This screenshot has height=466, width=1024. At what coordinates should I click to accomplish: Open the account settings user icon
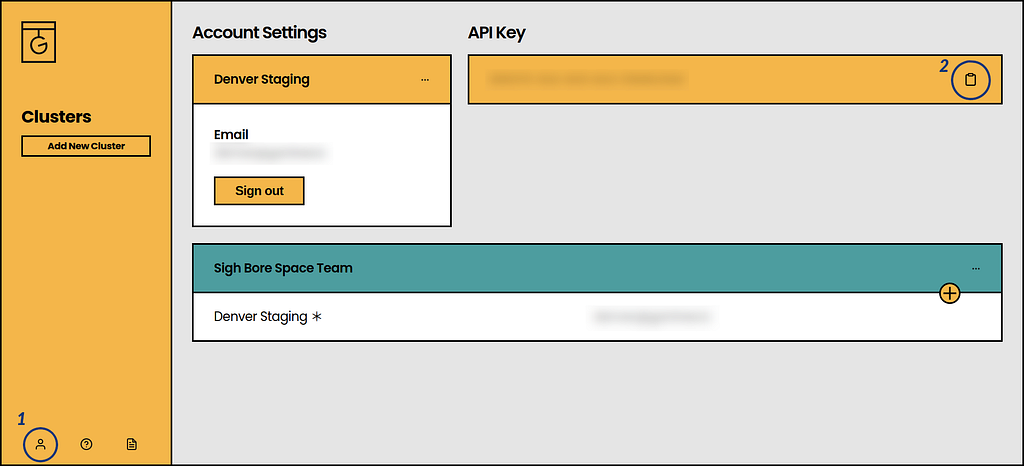pos(40,444)
